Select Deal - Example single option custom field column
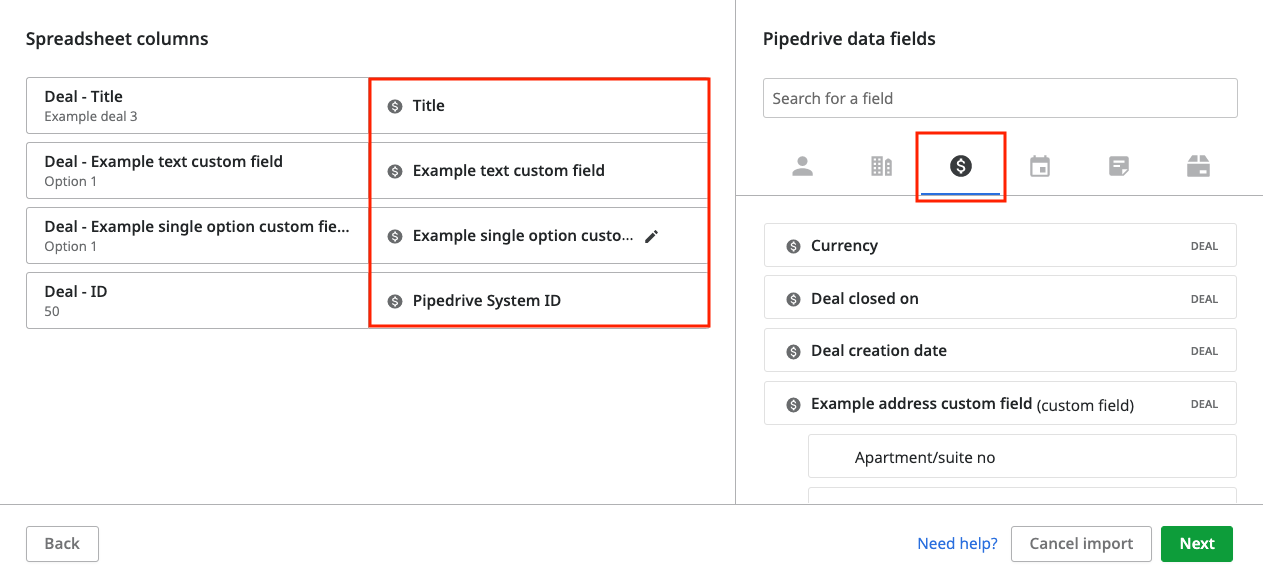This screenshot has width=1263, height=582. tap(198, 236)
